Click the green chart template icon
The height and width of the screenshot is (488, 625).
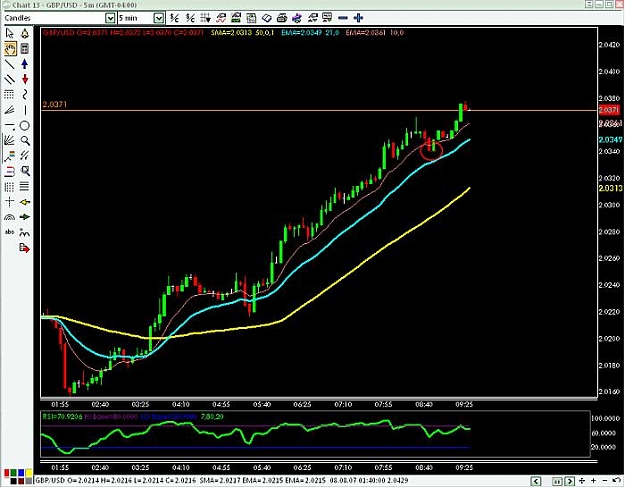point(236,18)
